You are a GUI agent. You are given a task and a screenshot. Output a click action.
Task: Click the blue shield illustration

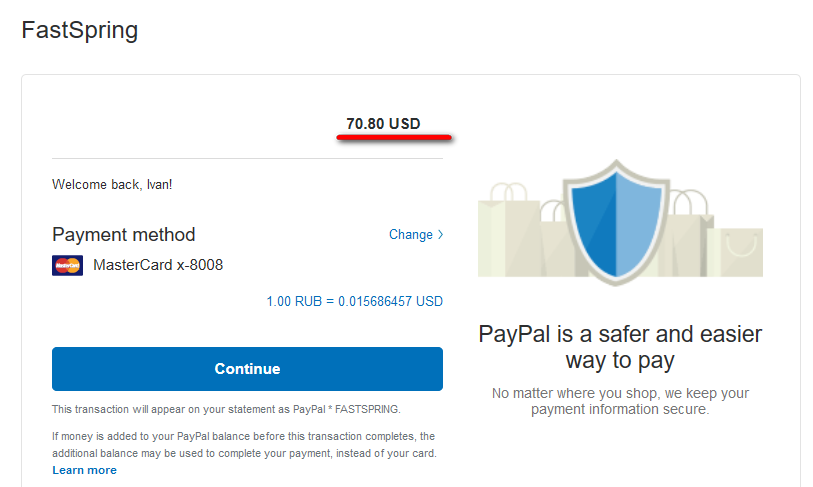pyautogui.click(x=616, y=223)
